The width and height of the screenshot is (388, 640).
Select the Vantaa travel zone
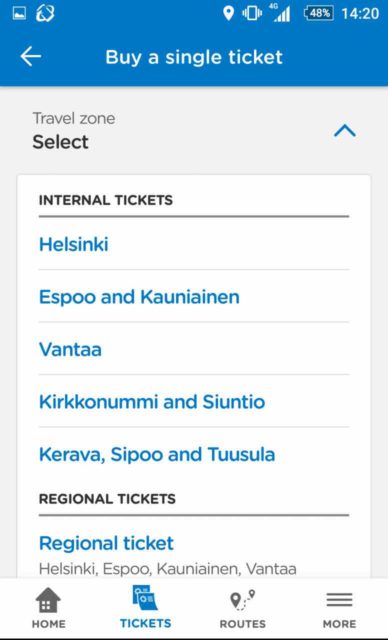tap(194, 349)
